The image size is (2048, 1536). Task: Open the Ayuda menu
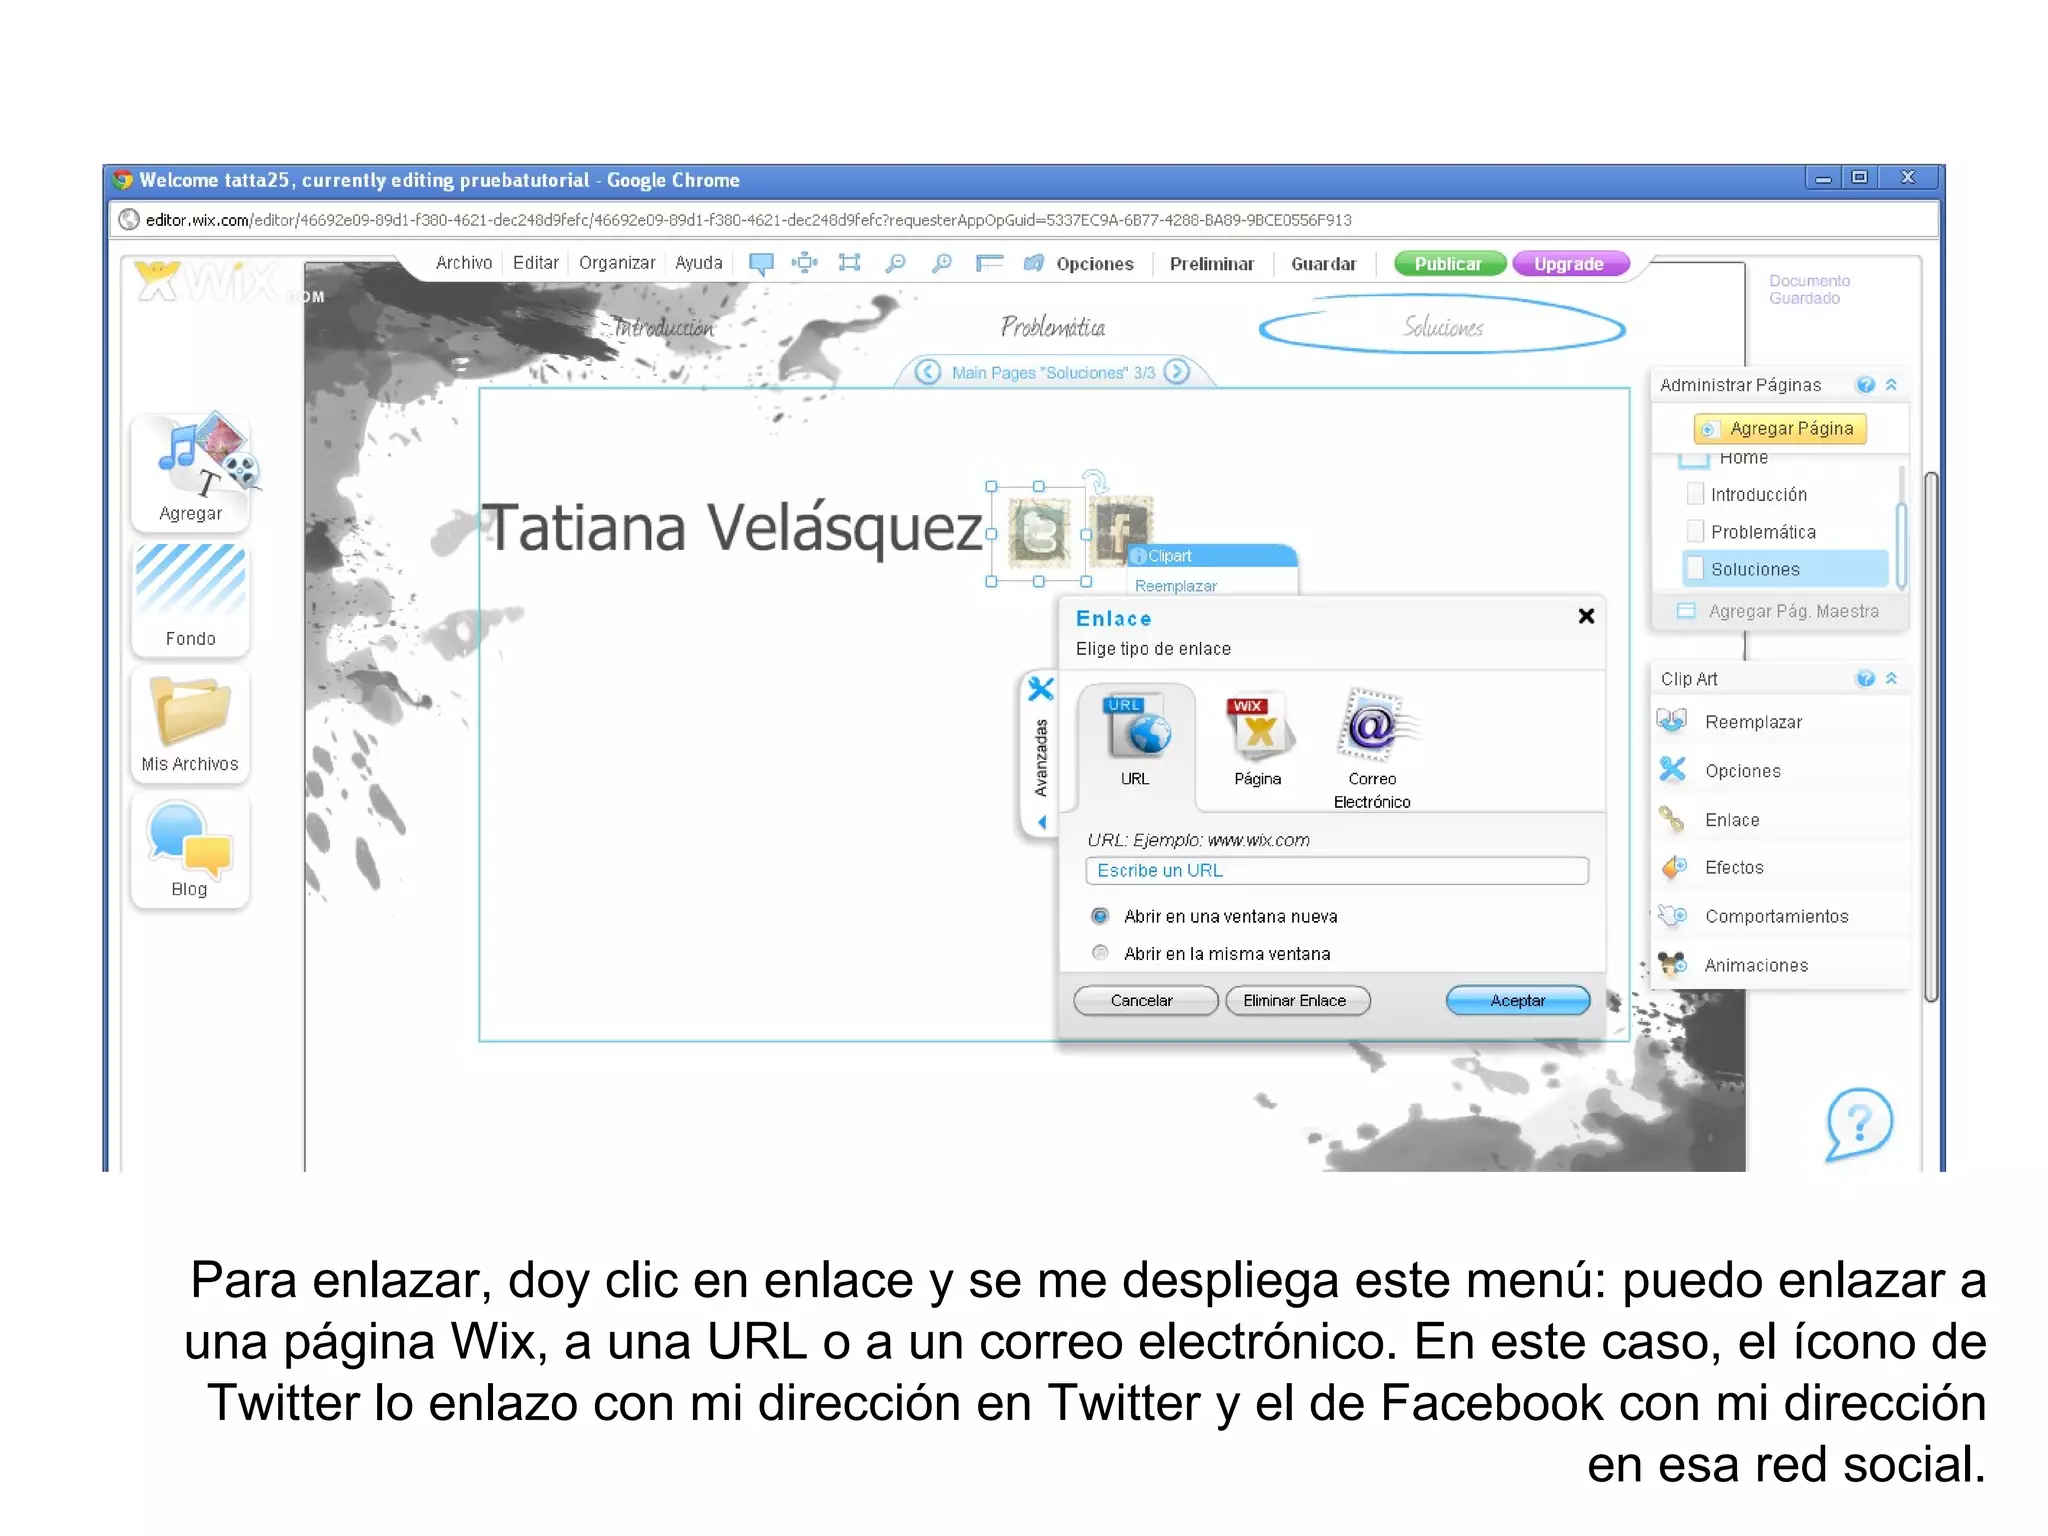click(699, 263)
